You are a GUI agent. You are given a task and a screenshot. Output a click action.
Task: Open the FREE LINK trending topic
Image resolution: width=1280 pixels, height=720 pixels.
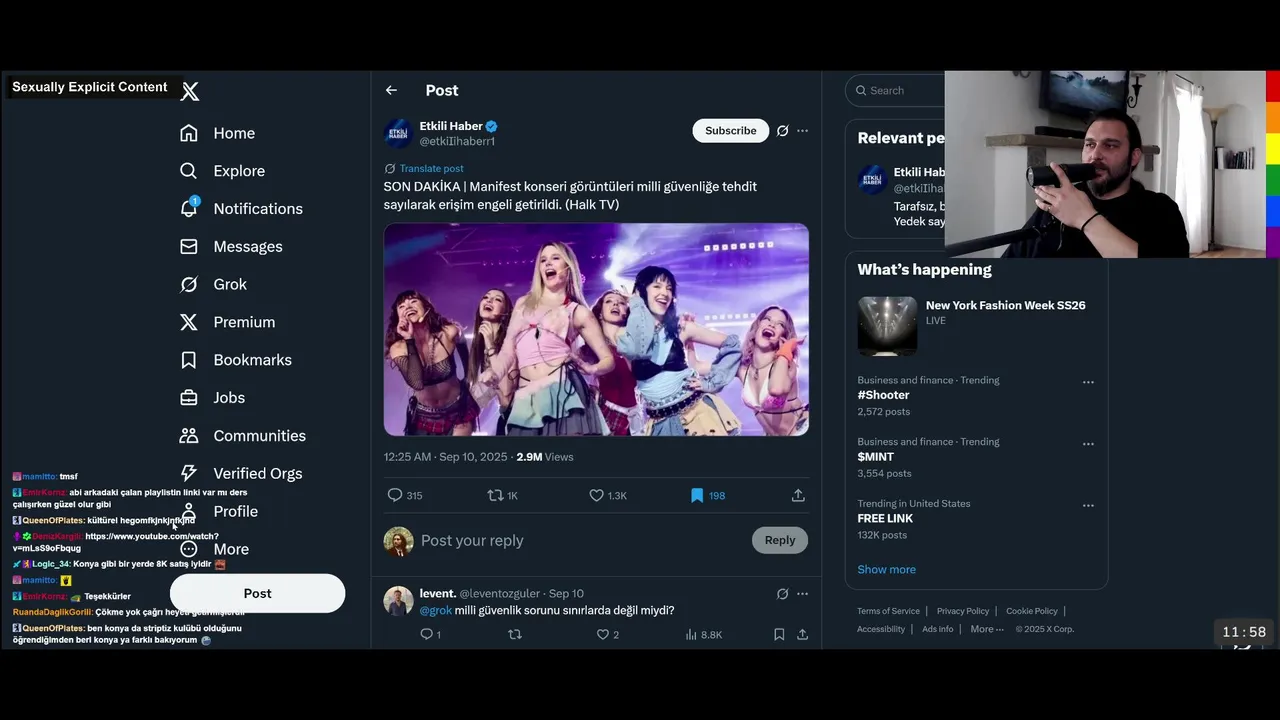point(885,519)
